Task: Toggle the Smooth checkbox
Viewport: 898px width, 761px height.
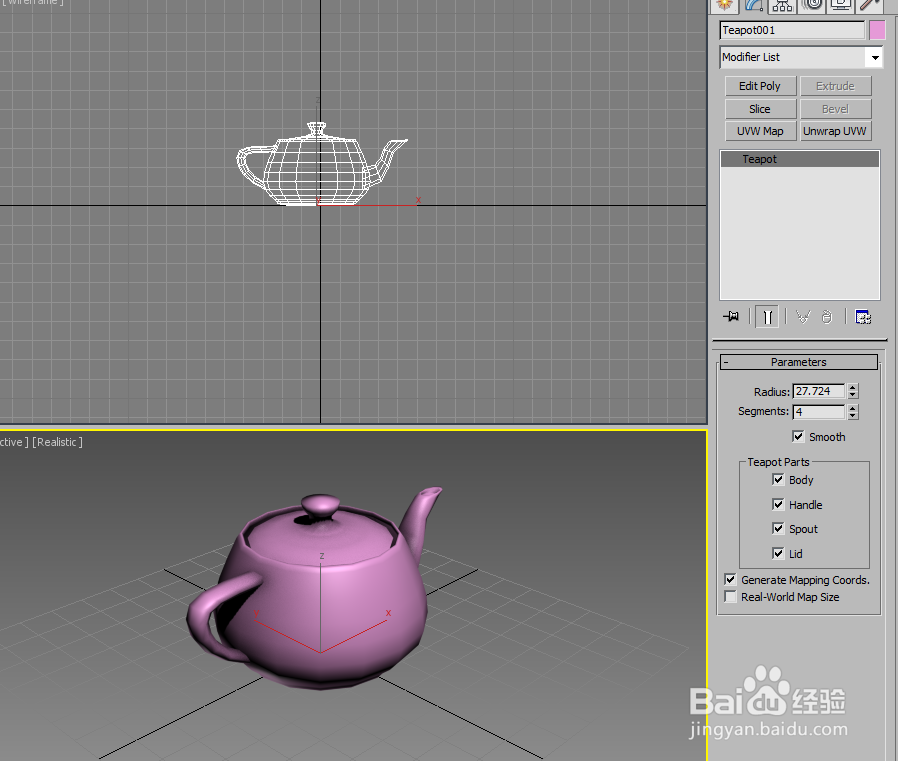Action: [x=798, y=436]
